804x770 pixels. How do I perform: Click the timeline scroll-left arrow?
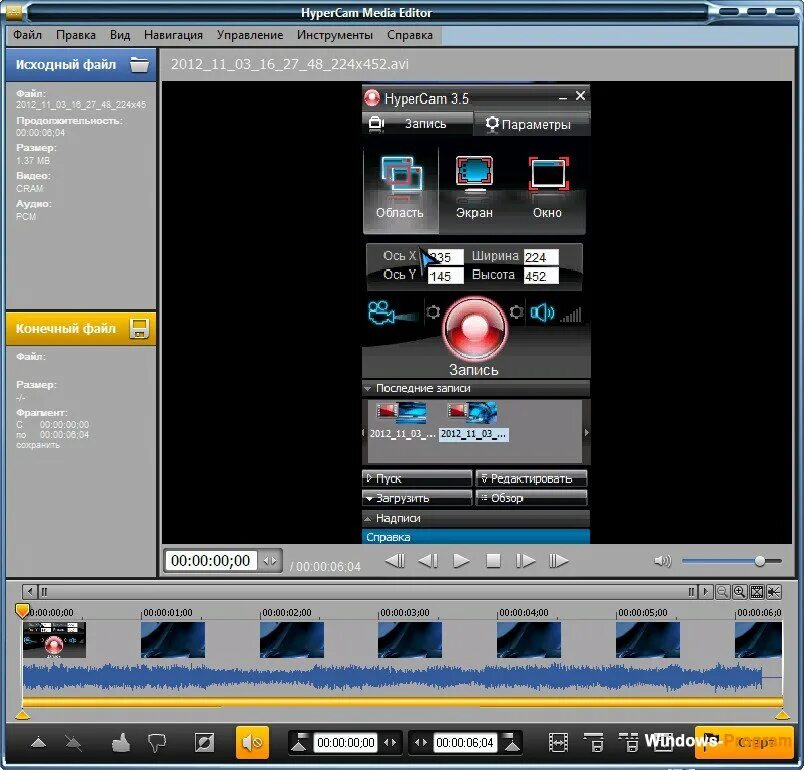tap(30, 592)
